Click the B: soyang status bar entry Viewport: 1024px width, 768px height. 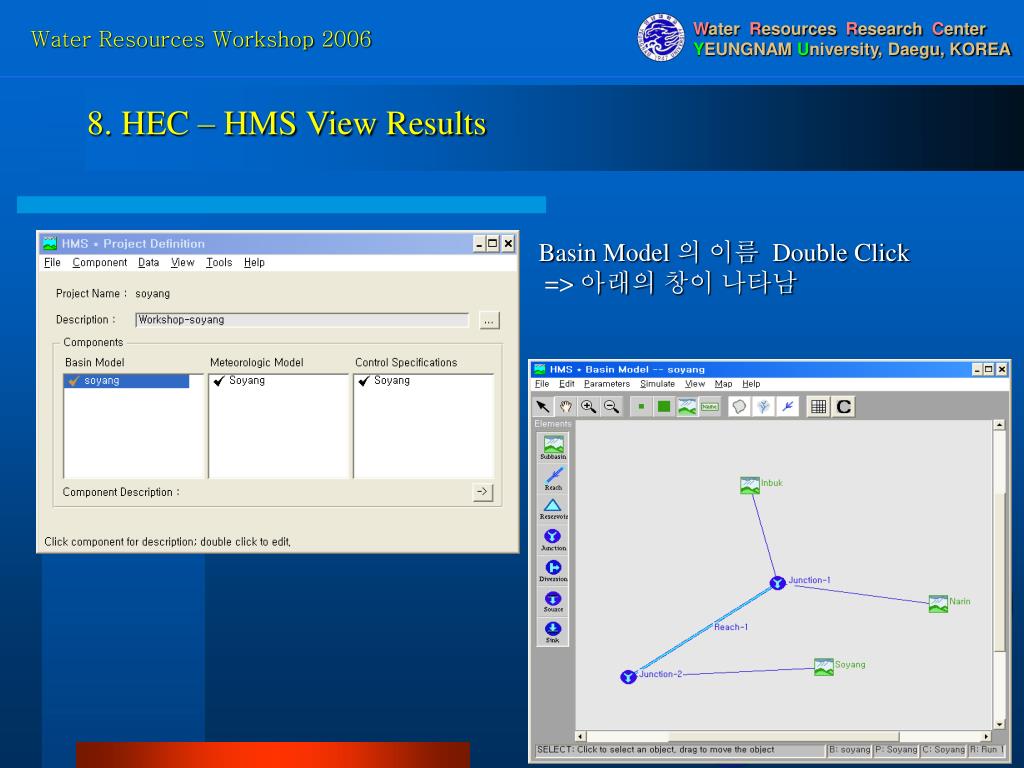pyautogui.click(x=850, y=750)
